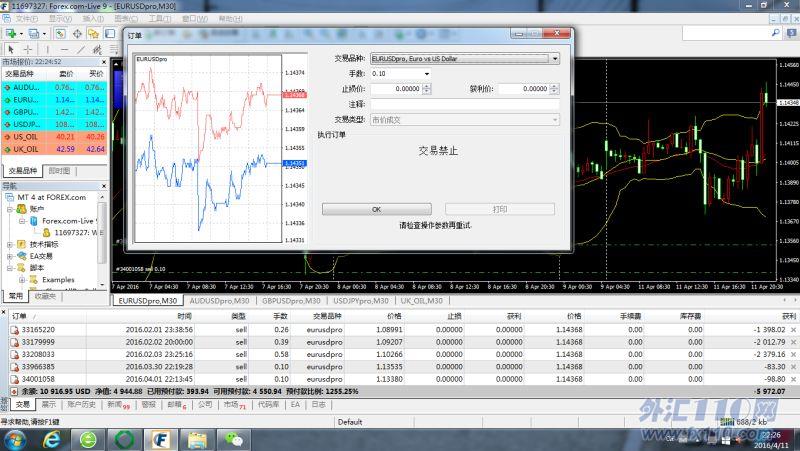This screenshot has height=451, width=800.
Task: Click the Accounts folder icon in Navigator
Action: pos(21,209)
